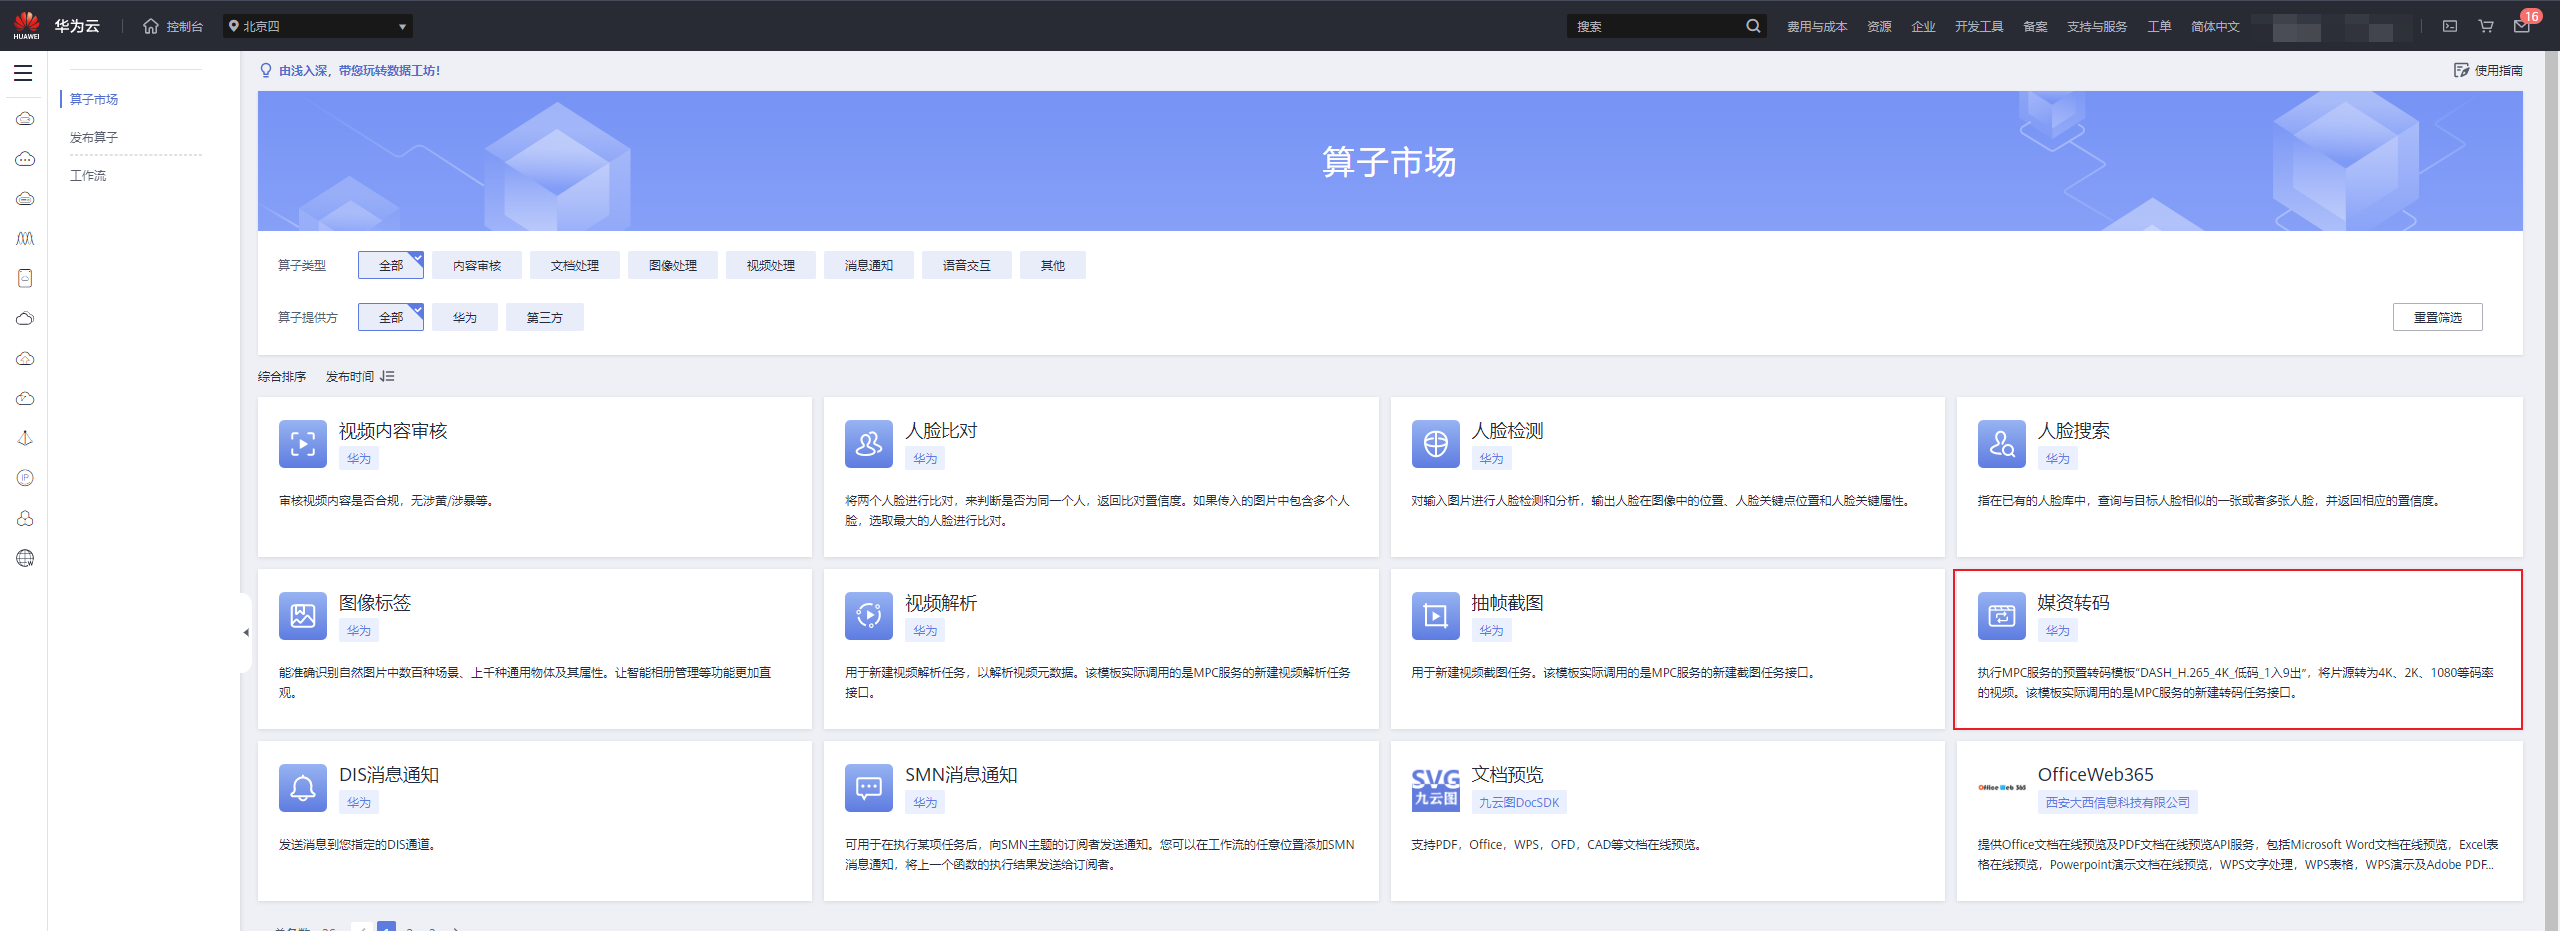Select the 综合排序 sort option
Image resolution: width=2560 pixels, height=931 pixels.
[282, 377]
